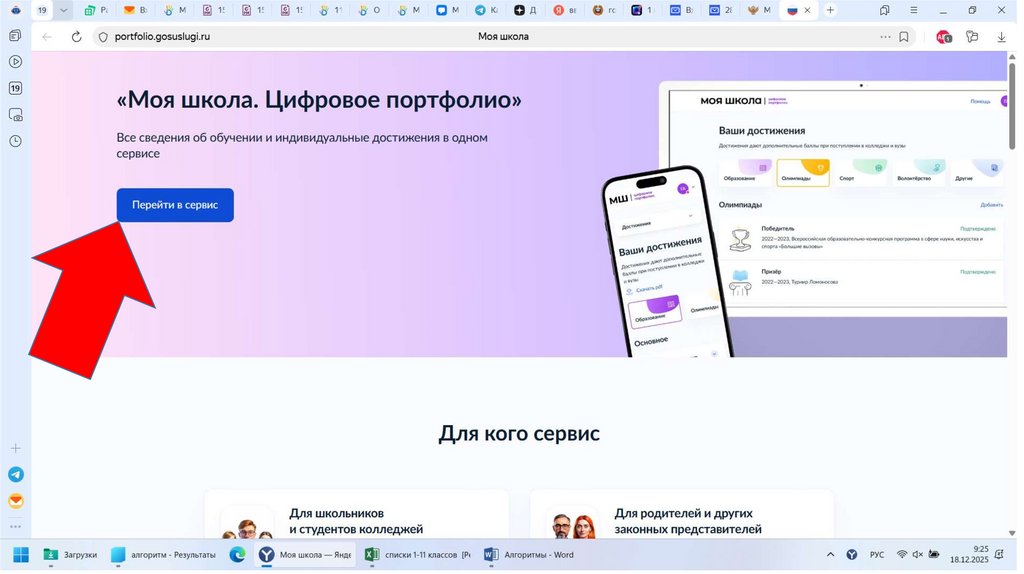Image resolution: width=1024 pixels, height=574 pixels.
Task: Click the «Перейти в сервис» button
Action: pyautogui.click(x=175, y=205)
